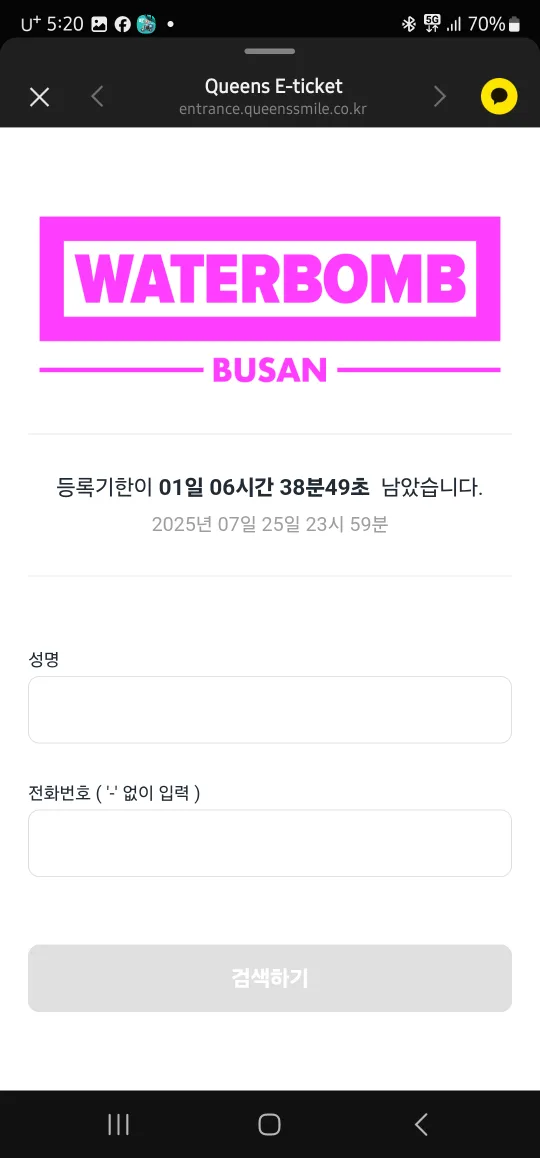Image resolution: width=540 pixels, height=1158 pixels.
Task: Tap the Android back button
Action: (x=421, y=1124)
